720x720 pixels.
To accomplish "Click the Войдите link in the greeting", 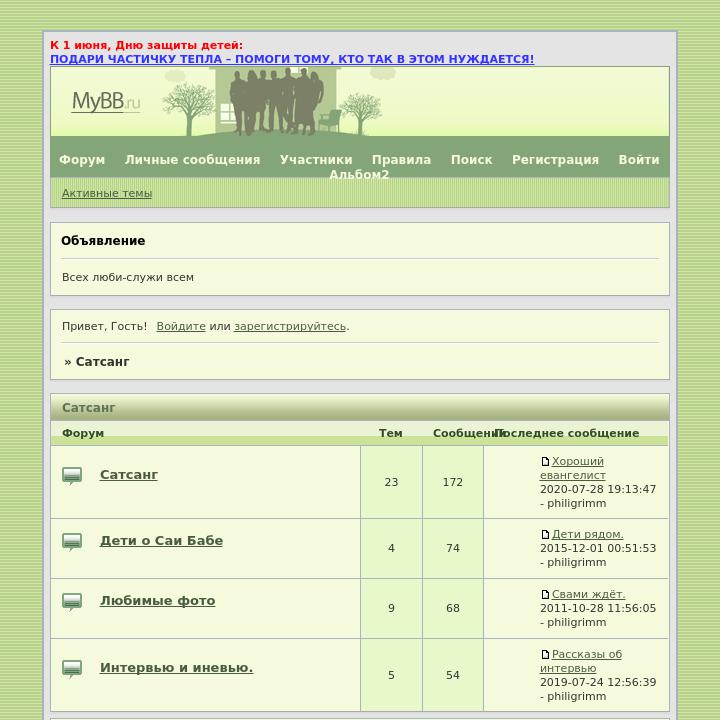I will pos(181,326).
